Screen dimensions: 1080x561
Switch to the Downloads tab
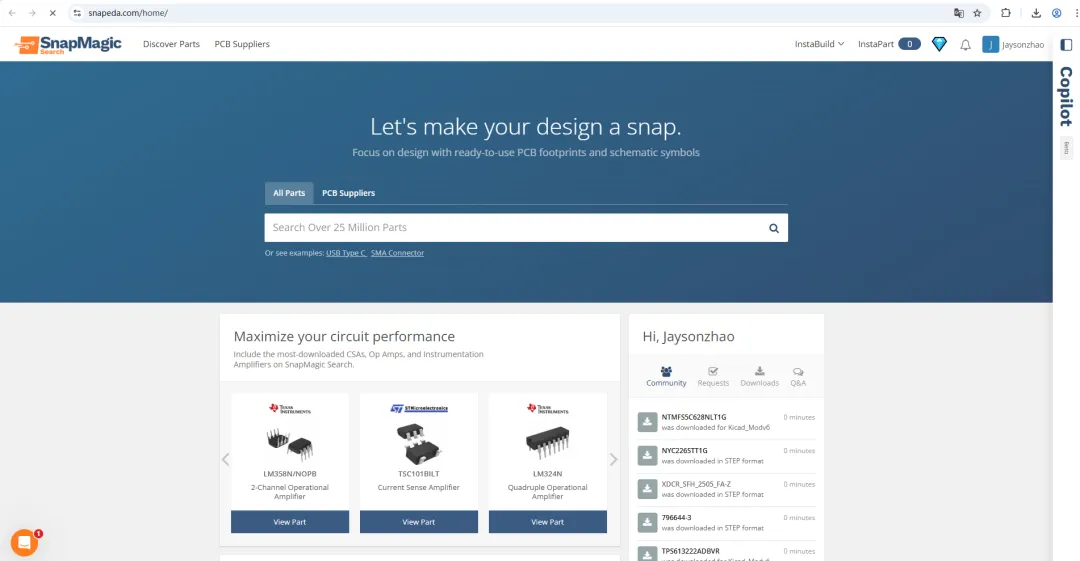(760, 376)
